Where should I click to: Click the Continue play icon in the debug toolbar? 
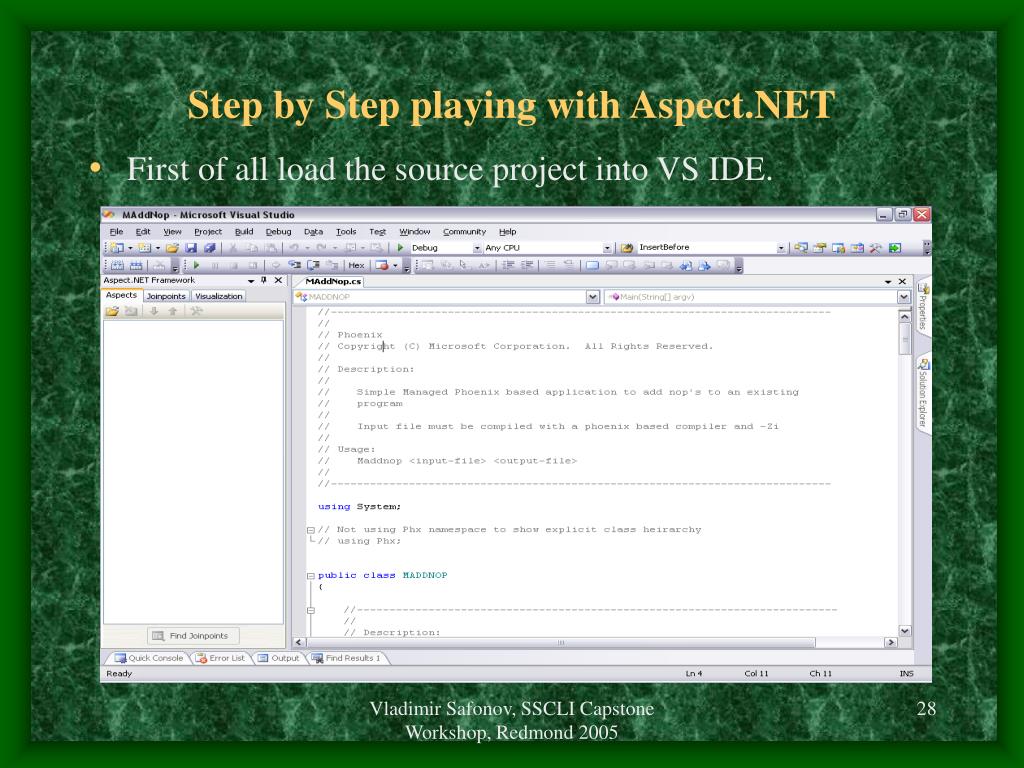196,265
